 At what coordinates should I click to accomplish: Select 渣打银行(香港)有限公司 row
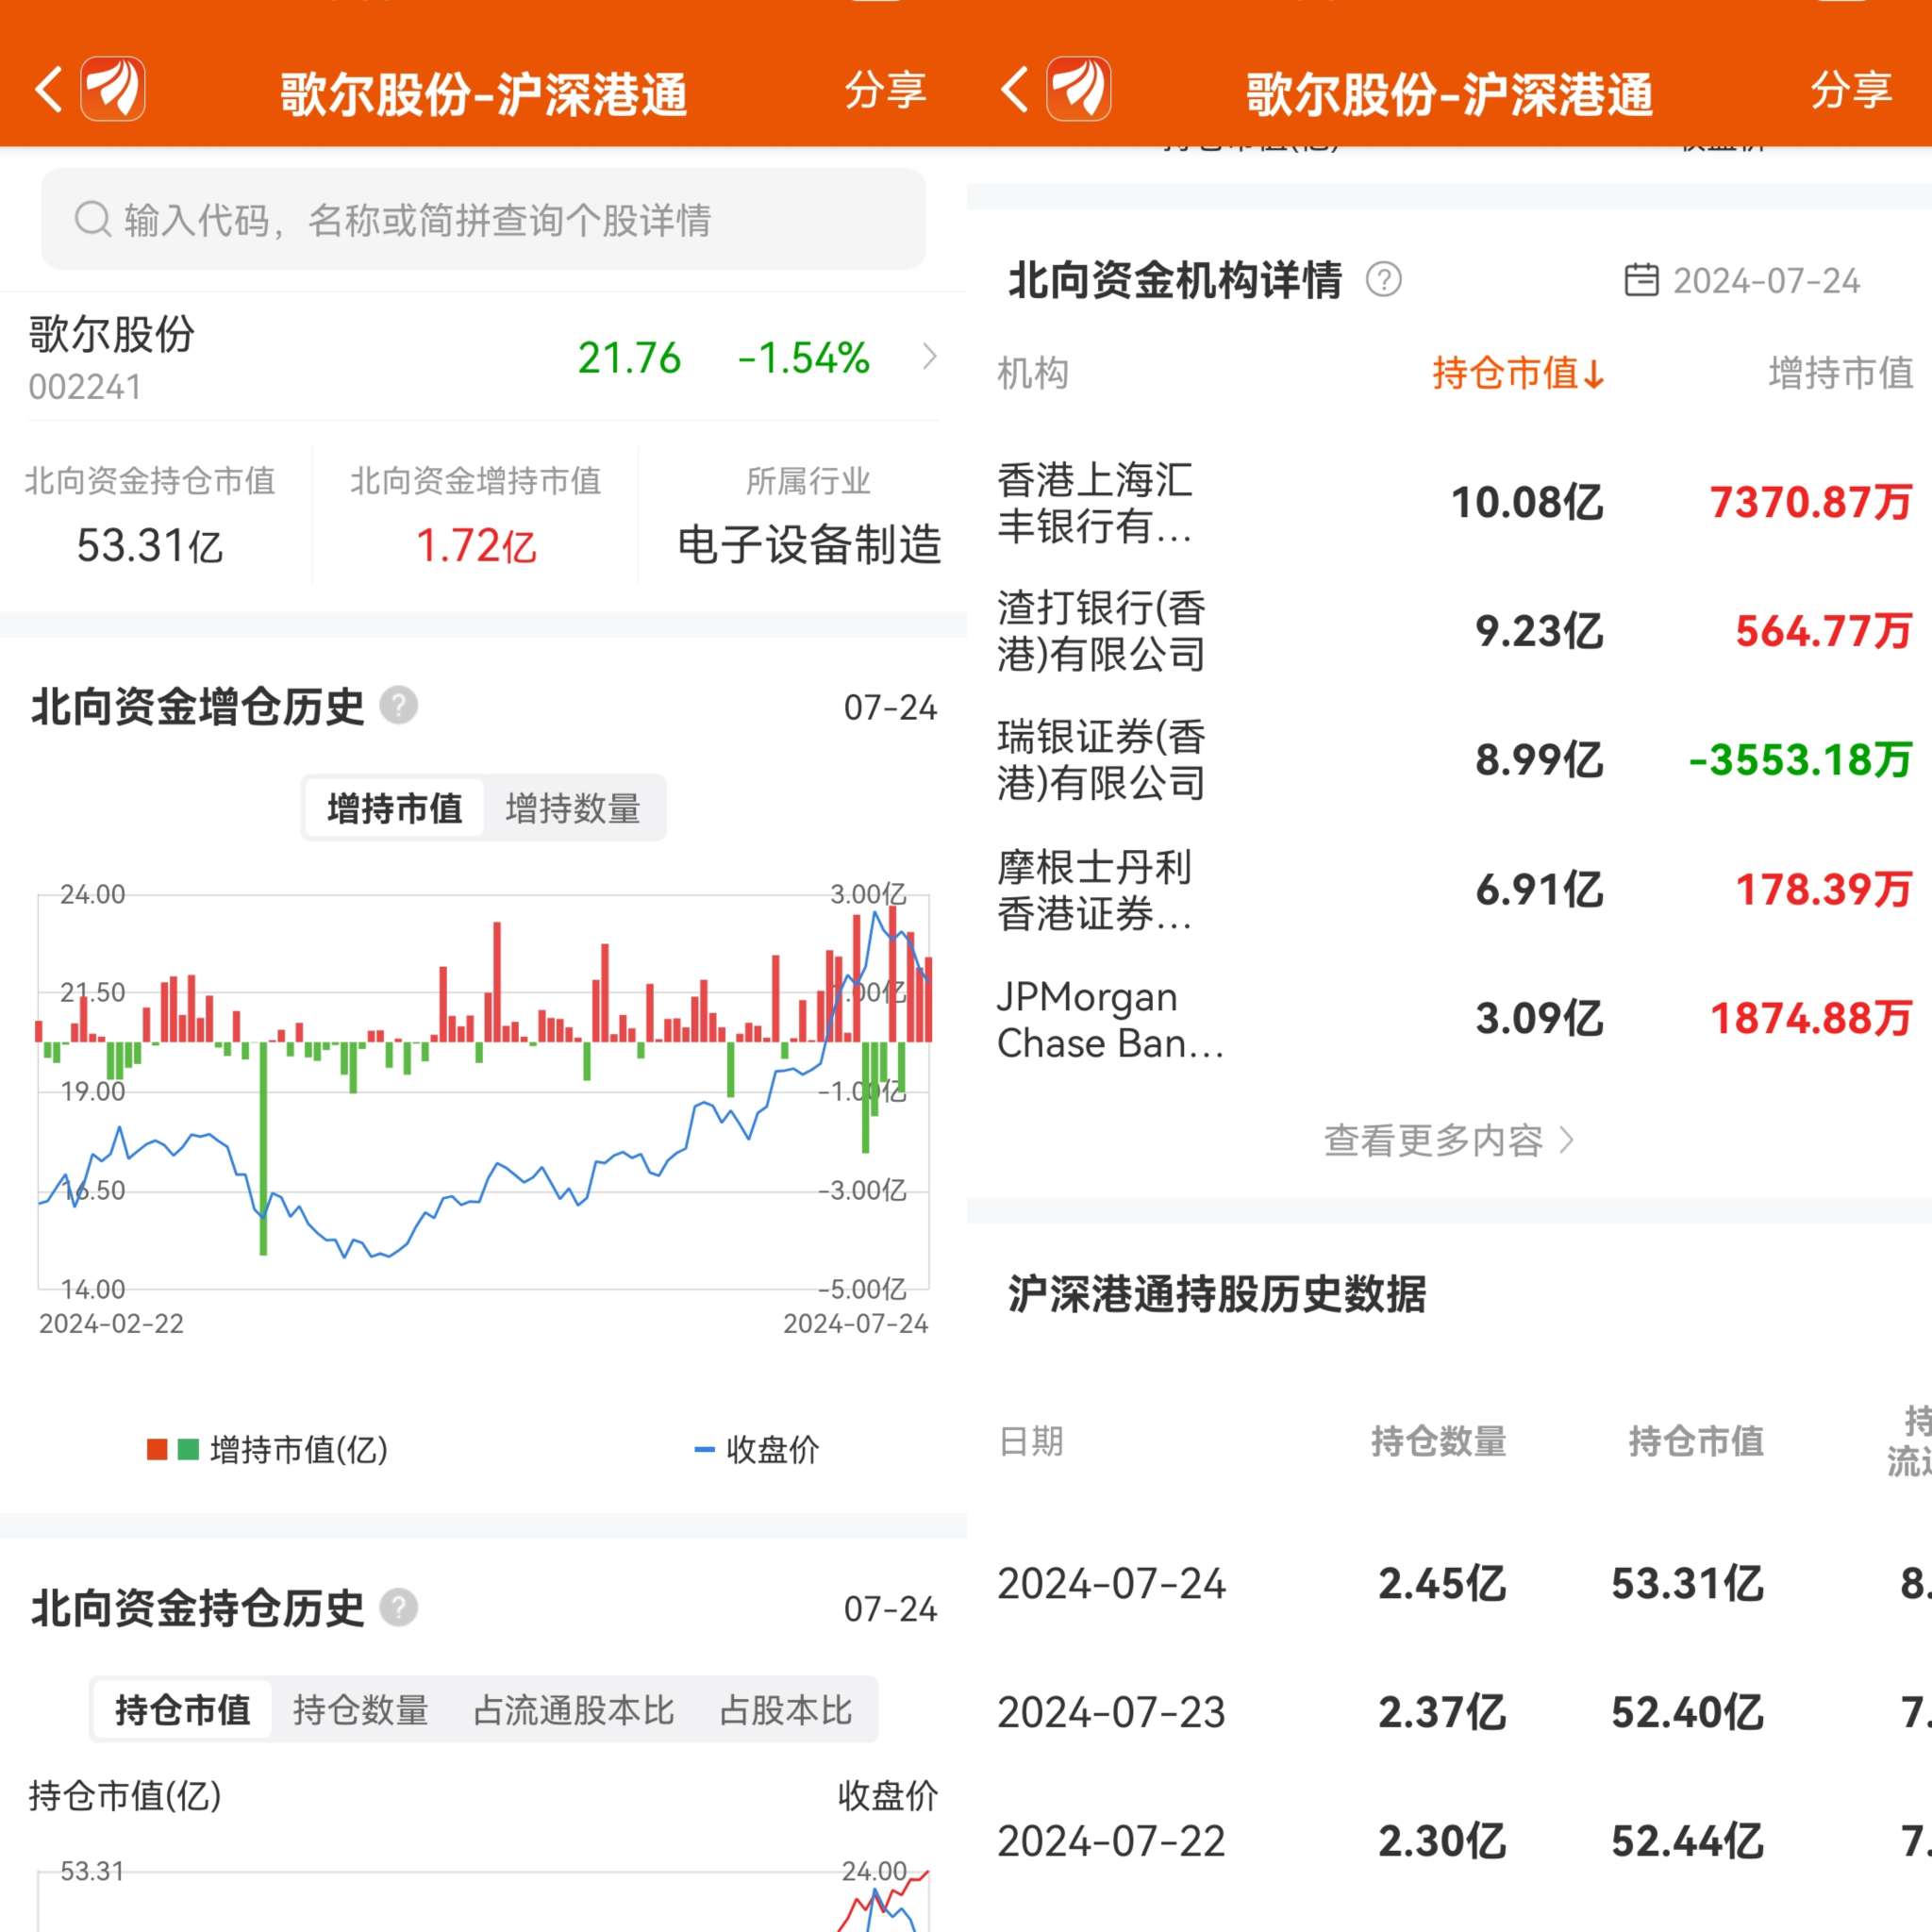point(1449,631)
